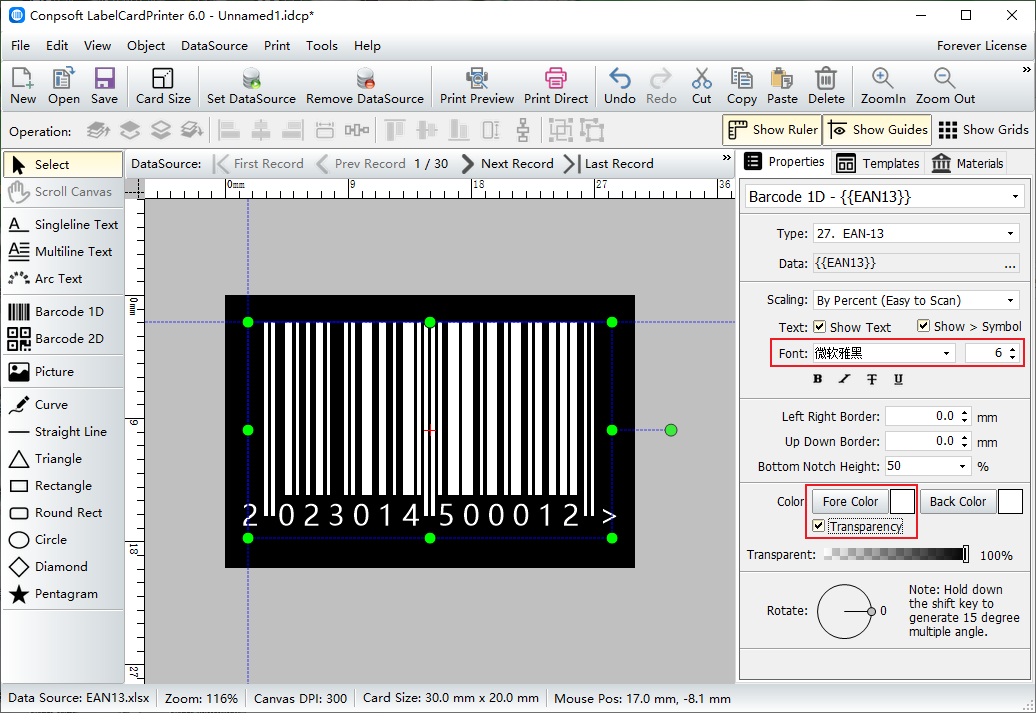Image resolution: width=1036 pixels, height=713 pixels.
Task: Toggle Show Grids
Action: click(983, 130)
